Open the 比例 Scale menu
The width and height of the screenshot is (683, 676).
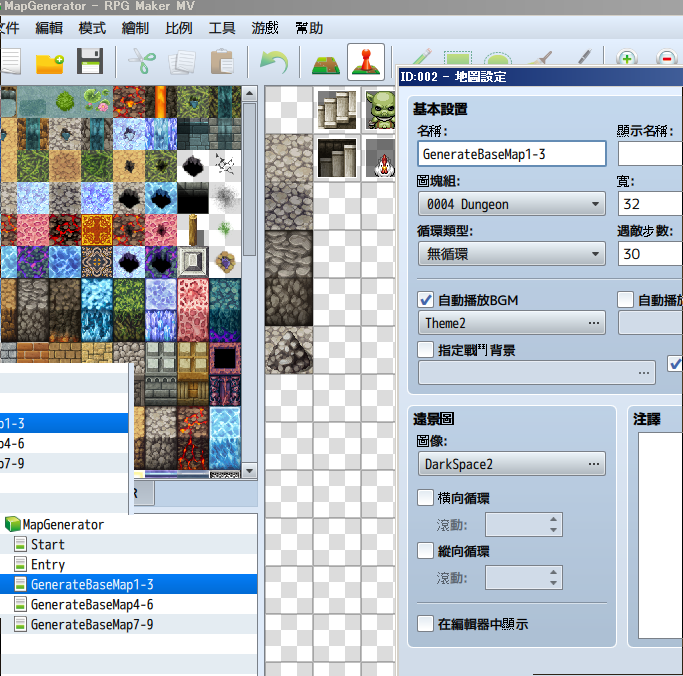(x=179, y=28)
